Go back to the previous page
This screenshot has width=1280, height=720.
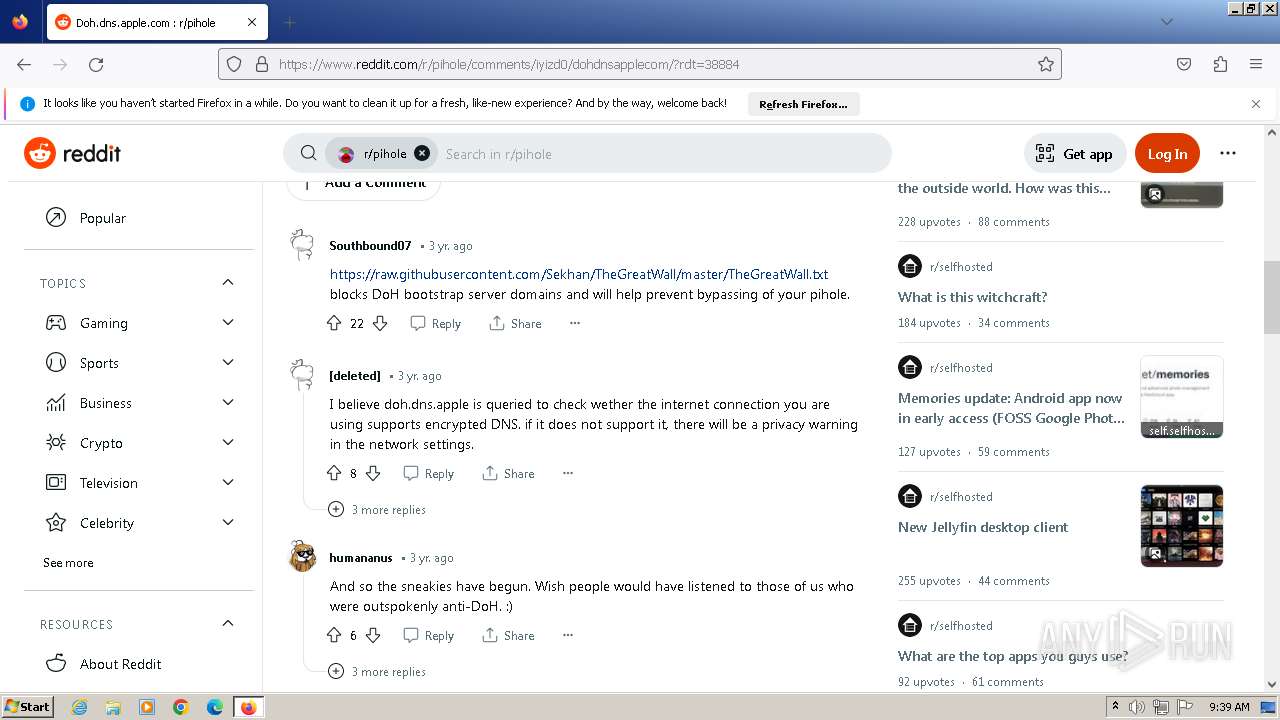pos(24,64)
